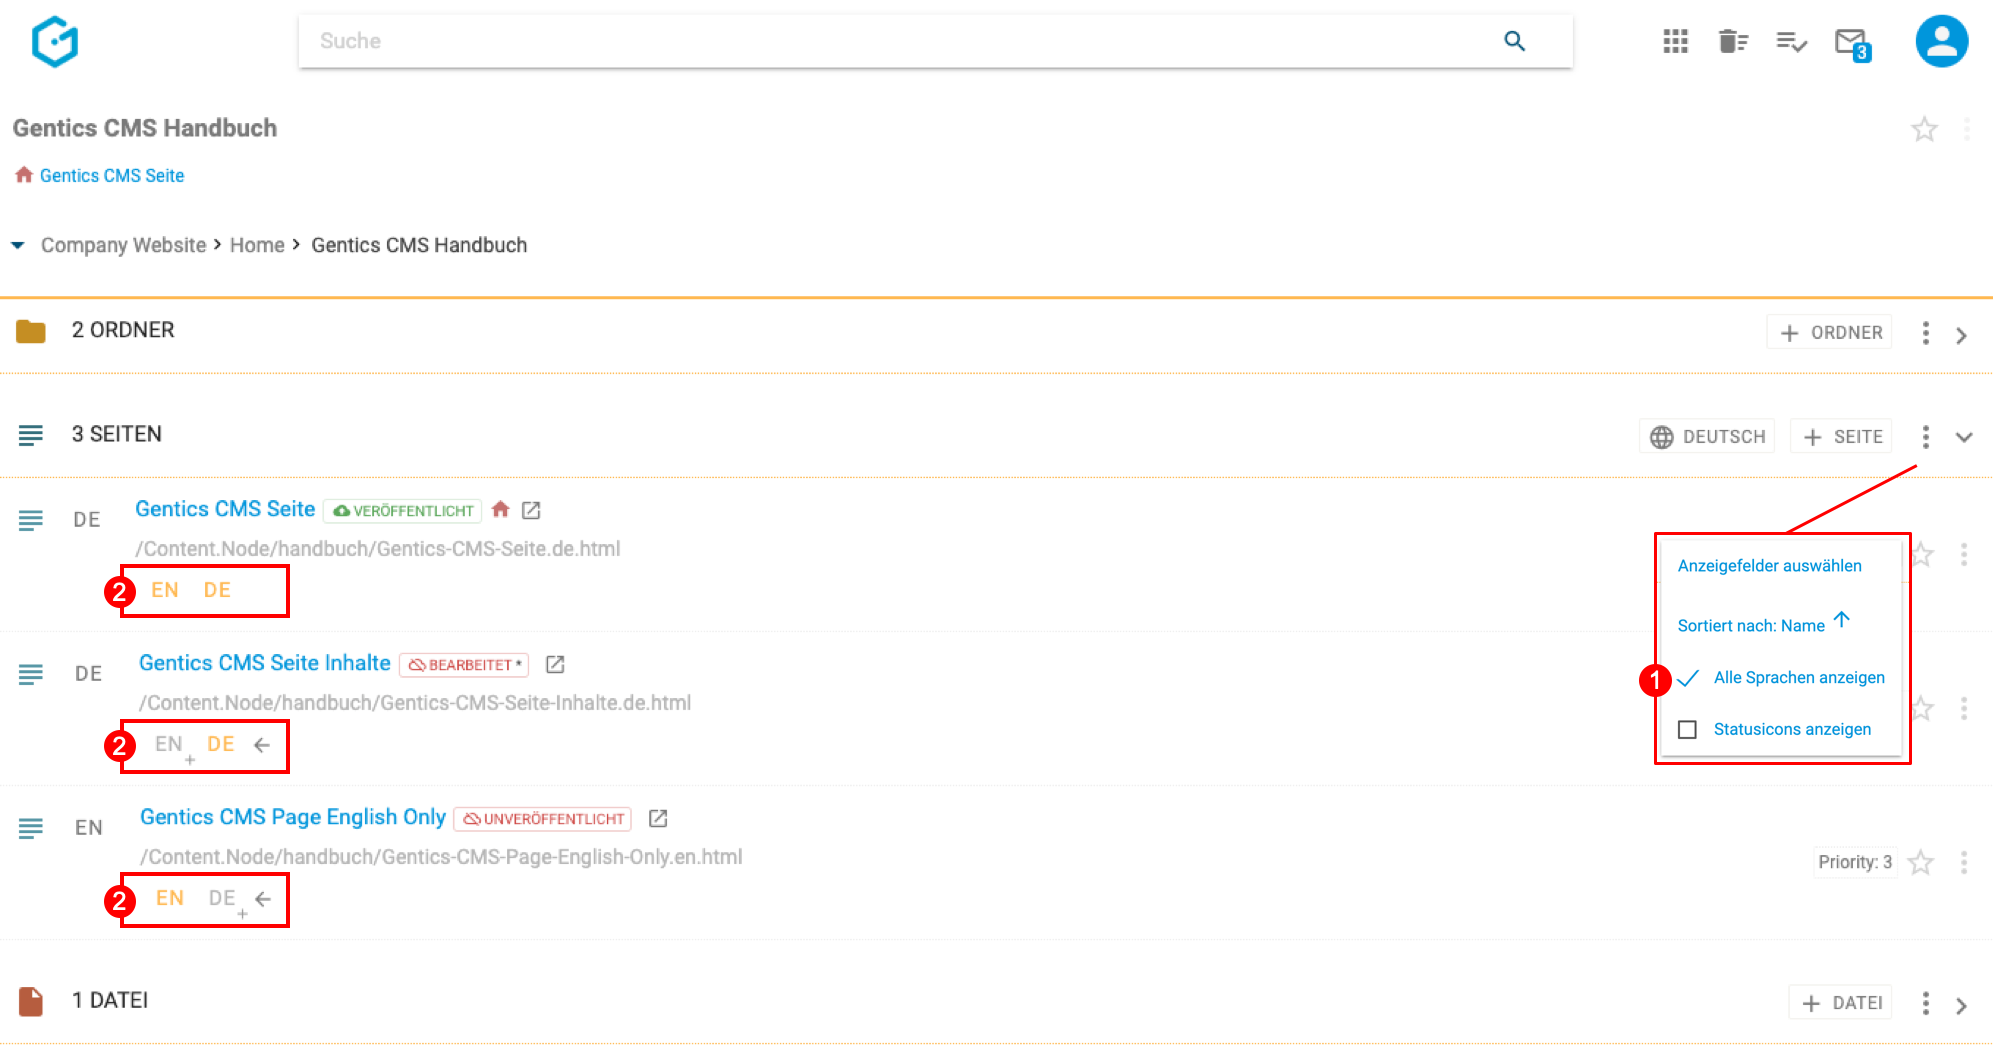The width and height of the screenshot is (1993, 1060).
Task: Open preview icon for Gentics CMS Seite Inhalte
Action: pyautogui.click(x=555, y=664)
